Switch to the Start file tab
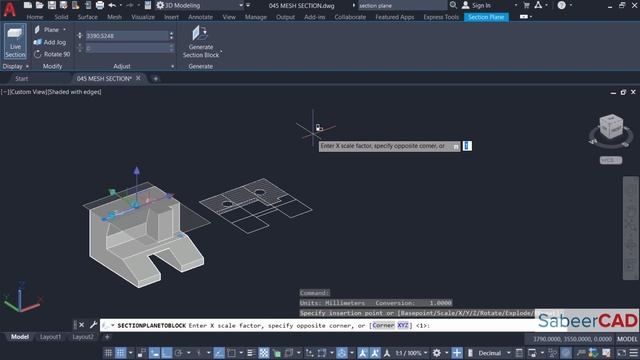The image size is (640, 360). click(22, 78)
